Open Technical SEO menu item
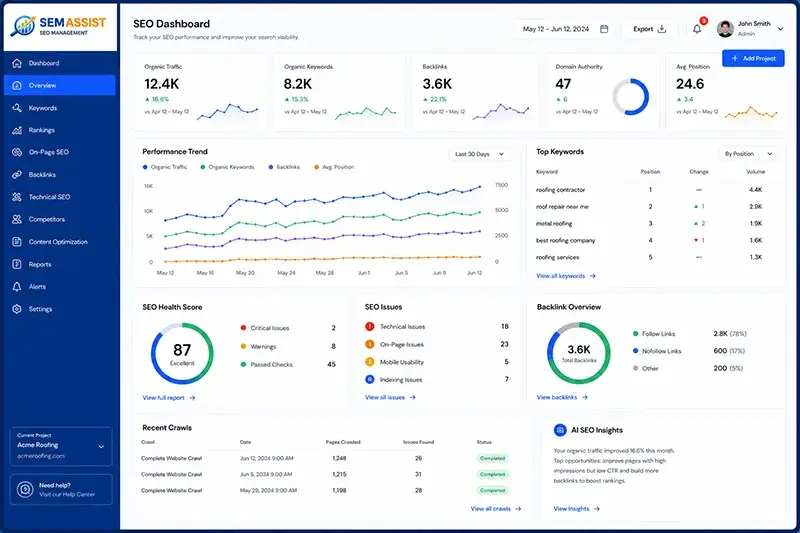The height and width of the screenshot is (533, 800). pyautogui.click(x=60, y=197)
